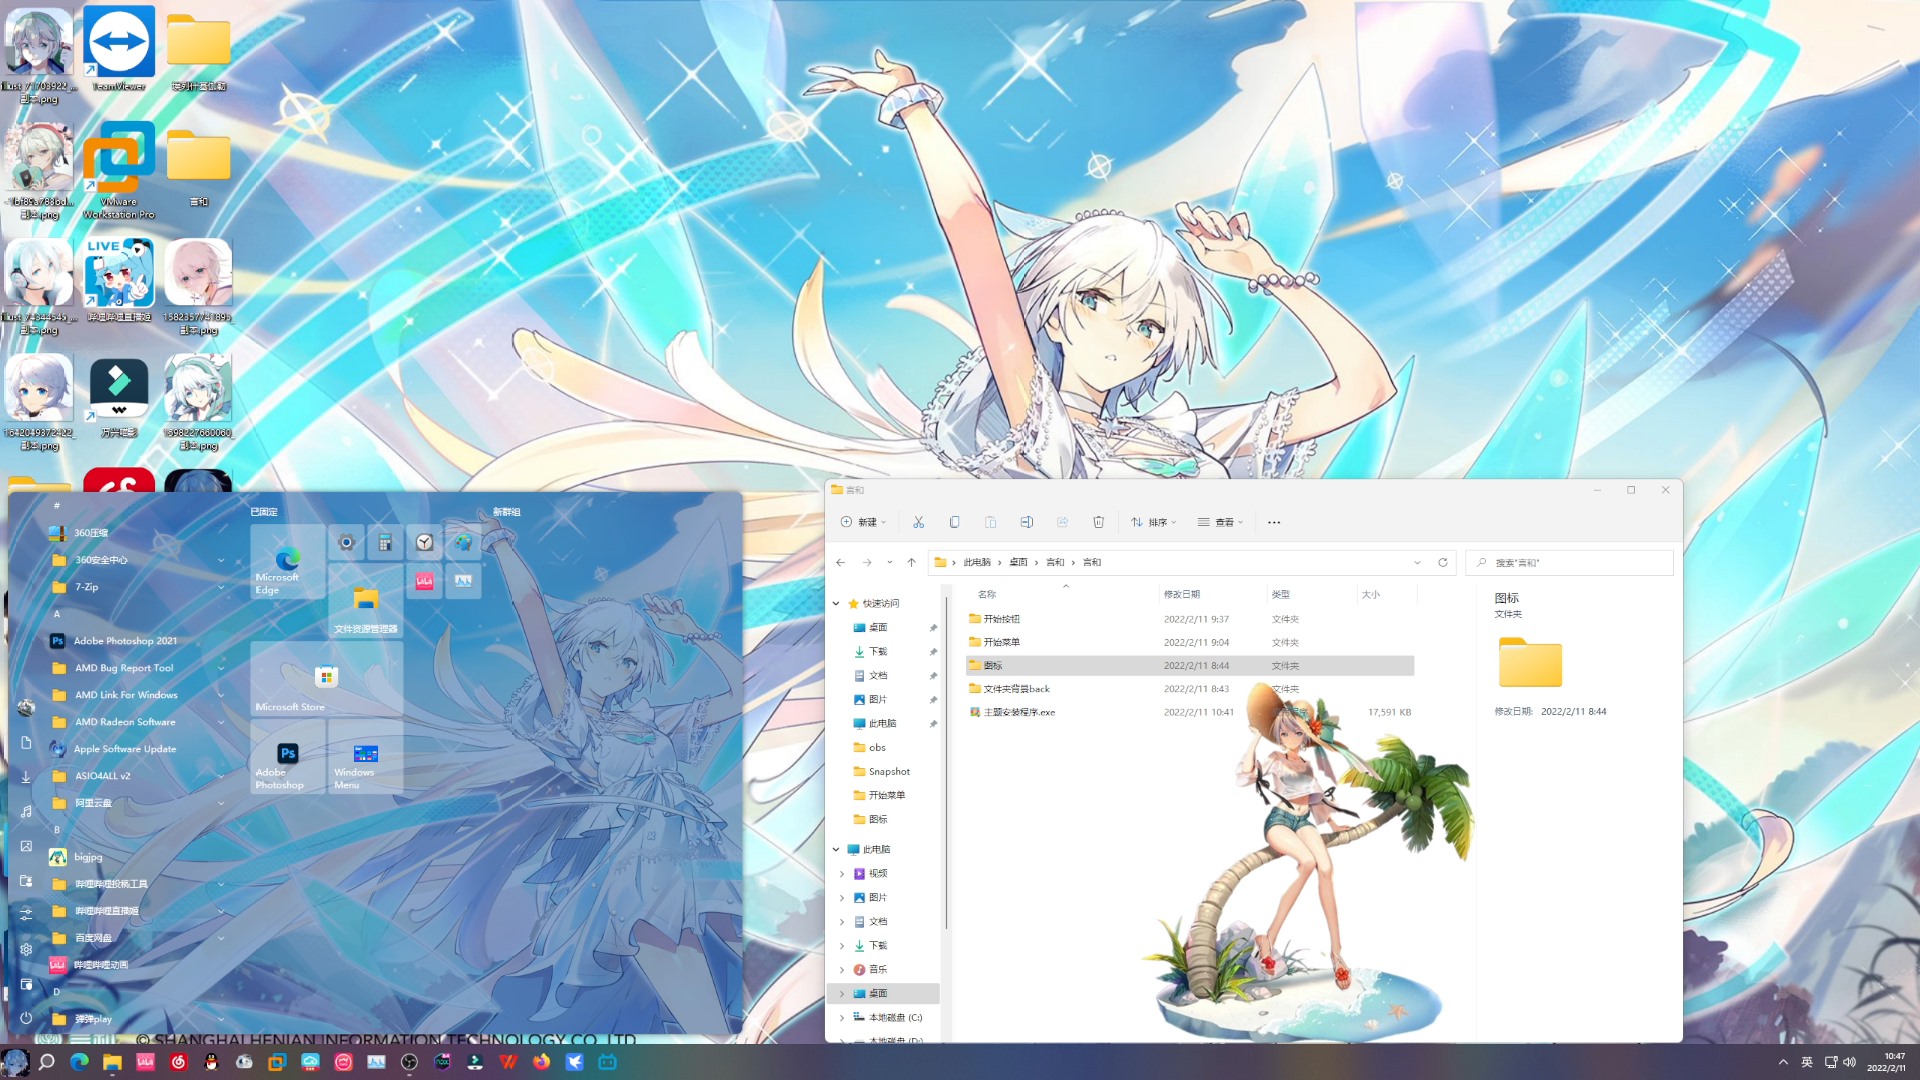Screen dimensions: 1920x1080
Task: Click the 修改日期 column header
Action: pos(1182,594)
